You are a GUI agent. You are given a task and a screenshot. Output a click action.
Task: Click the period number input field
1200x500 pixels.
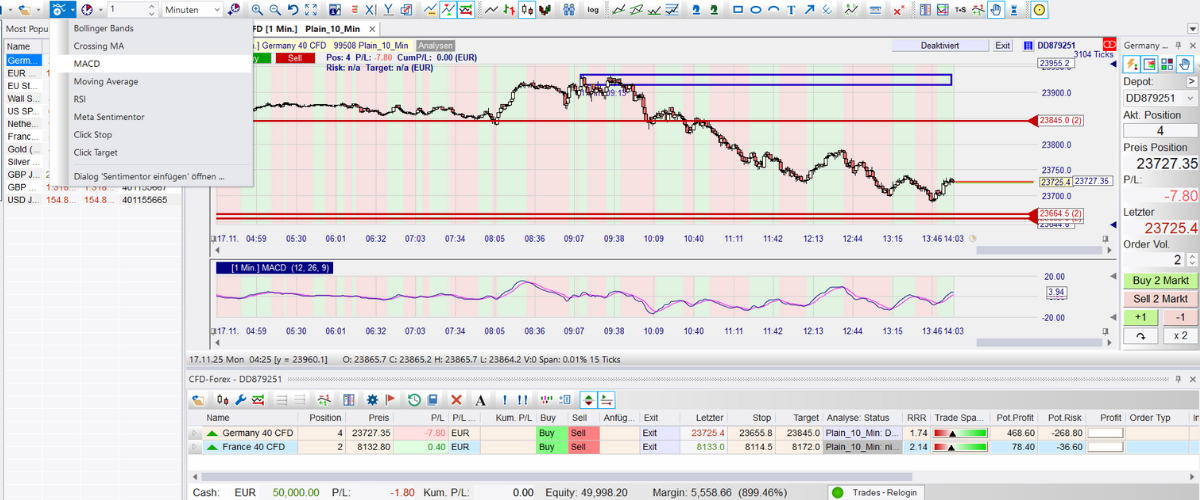pos(130,10)
